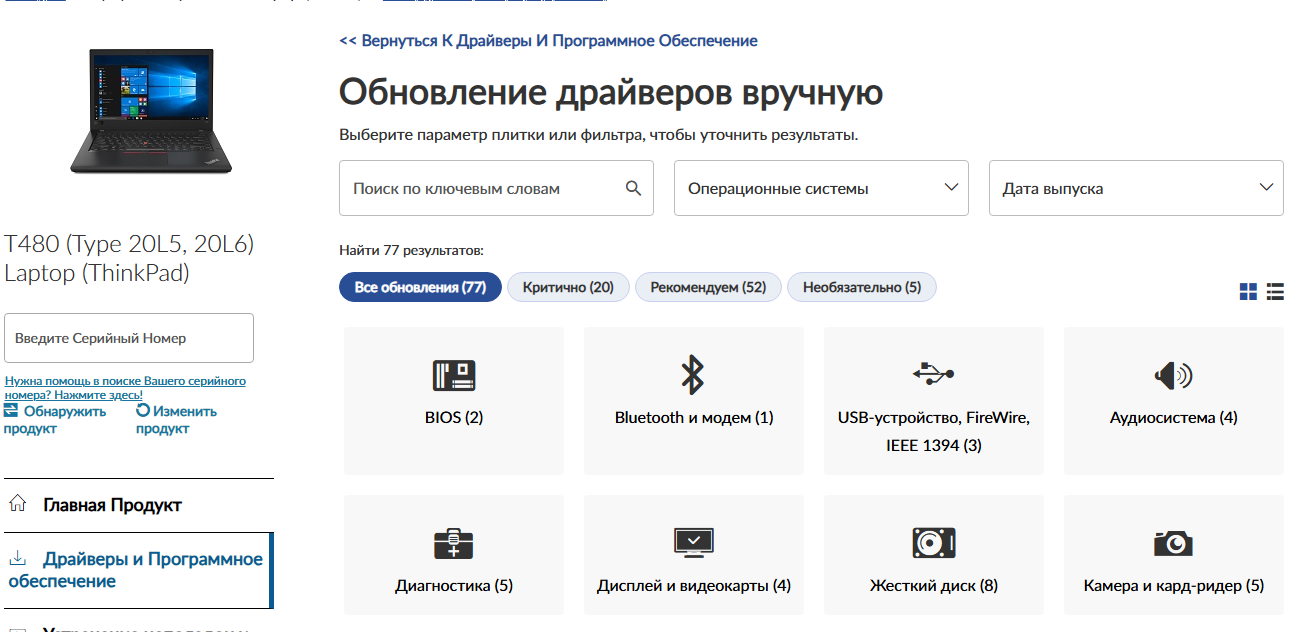Click the T480 (Type 20L5, 20L6) product title
This screenshot has width=1306, height=632.
[129, 258]
